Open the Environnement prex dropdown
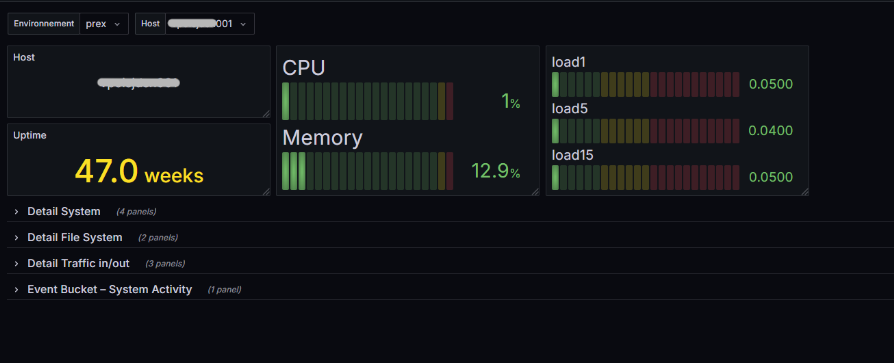The width and height of the screenshot is (894, 363). tap(104, 24)
